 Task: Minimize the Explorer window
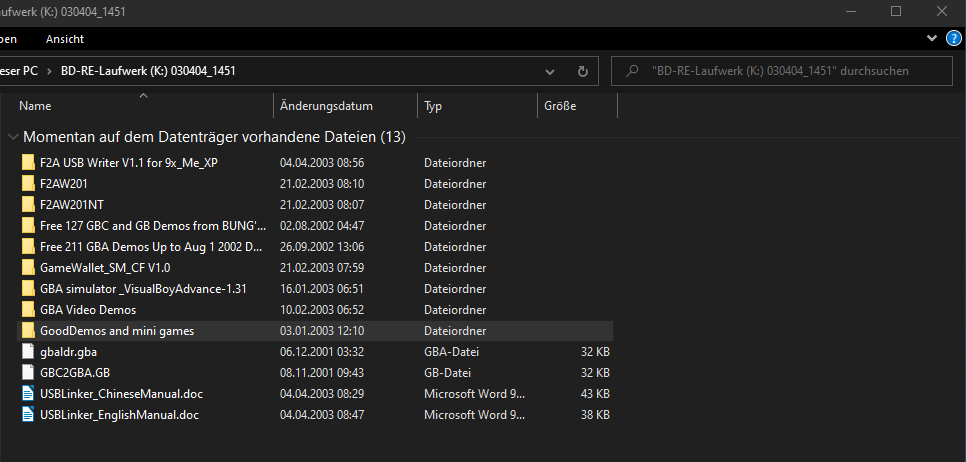coord(851,11)
